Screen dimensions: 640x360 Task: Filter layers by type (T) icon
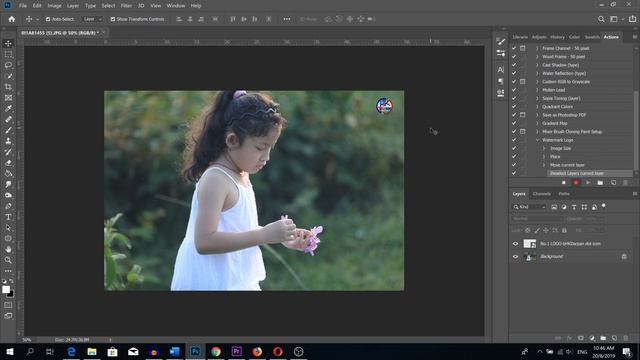tap(574, 207)
